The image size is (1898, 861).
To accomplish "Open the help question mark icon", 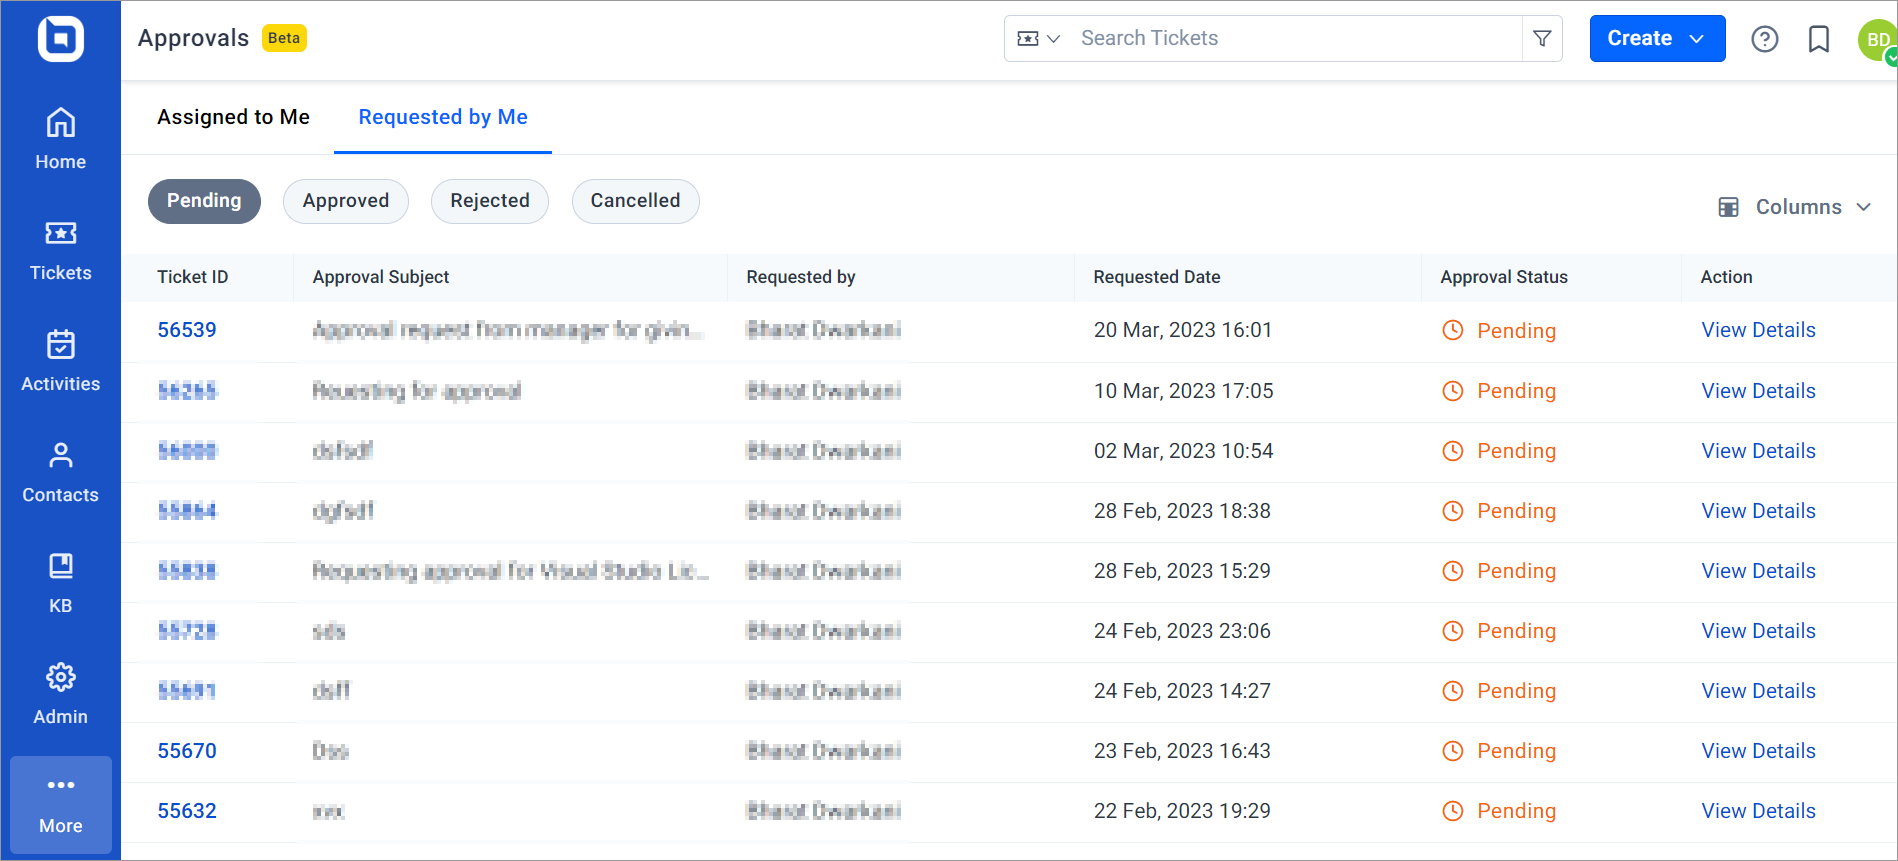I will pyautogui.click(x=1764, y=39).
